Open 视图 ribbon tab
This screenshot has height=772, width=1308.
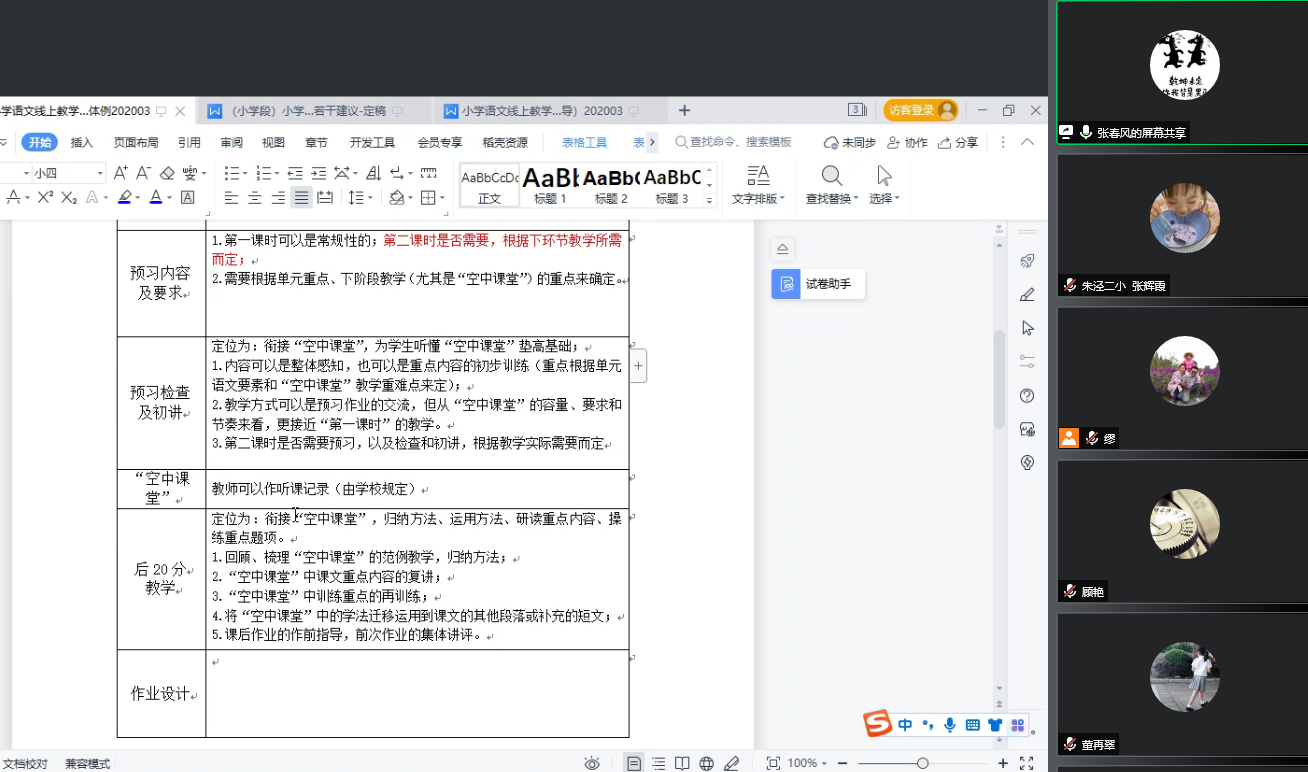click(x=274, y=142)
